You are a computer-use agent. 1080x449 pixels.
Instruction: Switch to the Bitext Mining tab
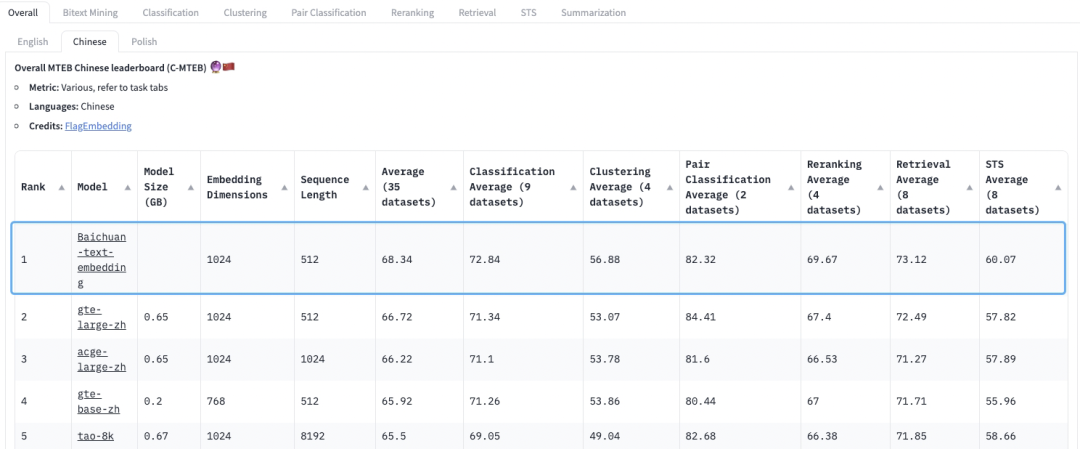[x=90, y=12]
